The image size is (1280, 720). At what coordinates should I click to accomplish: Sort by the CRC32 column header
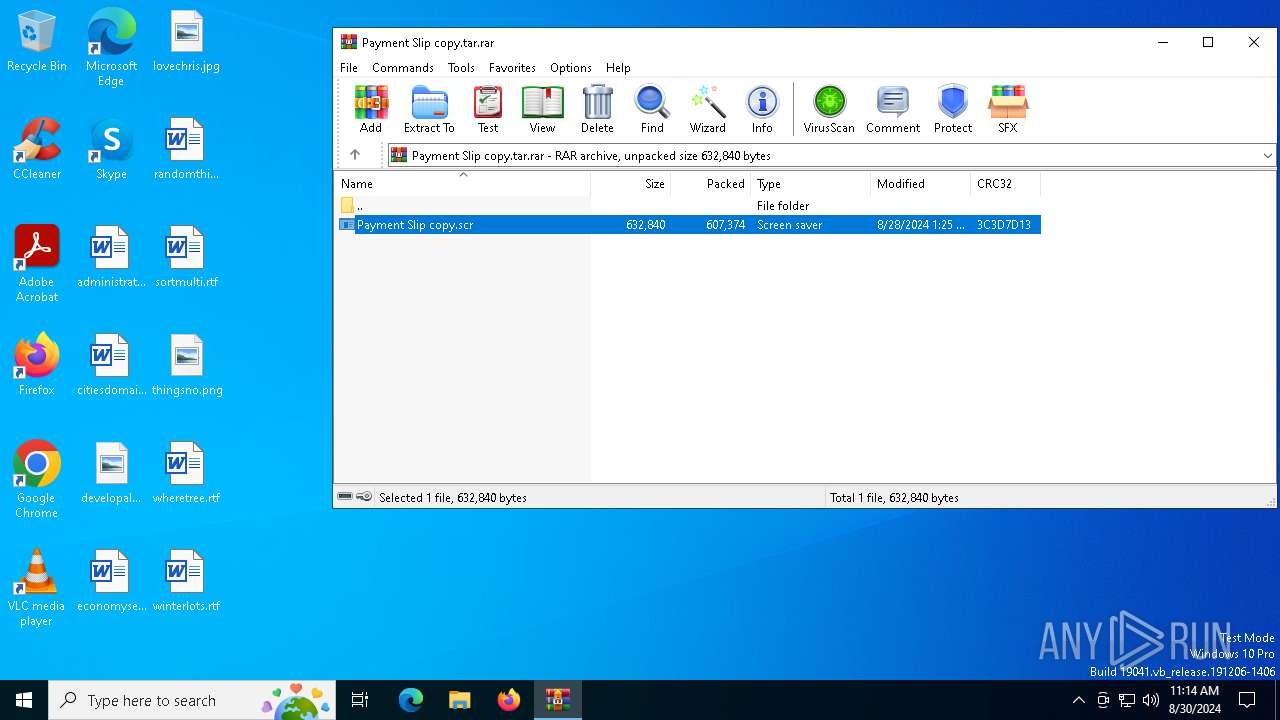tap(1005, 184)
